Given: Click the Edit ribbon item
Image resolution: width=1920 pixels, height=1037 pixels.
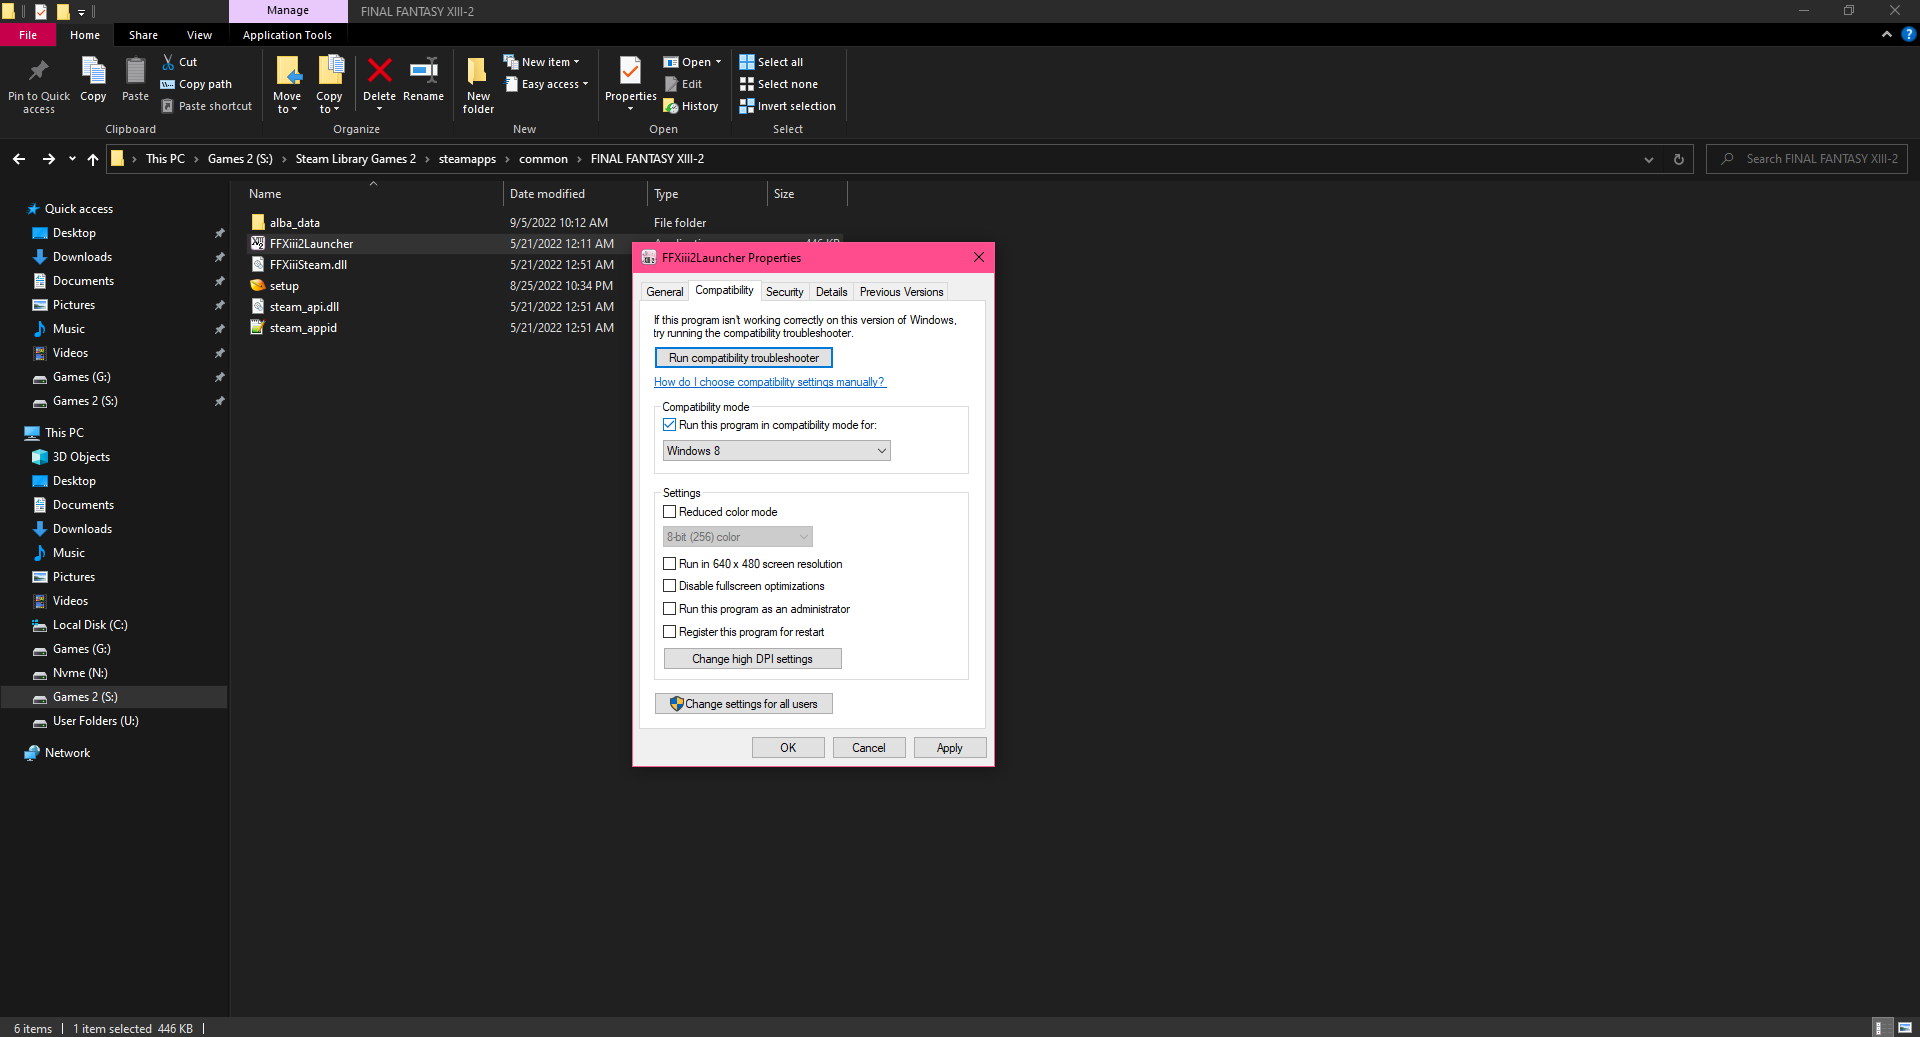Looking at the screenshot, I should click(683, 84).
